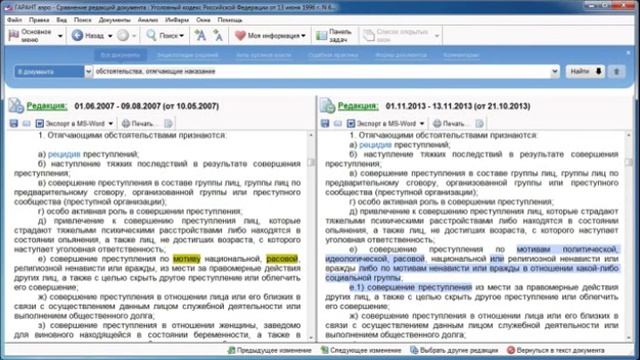Open the Анализ menu
The image size is (640, 360).
(148, 20)
